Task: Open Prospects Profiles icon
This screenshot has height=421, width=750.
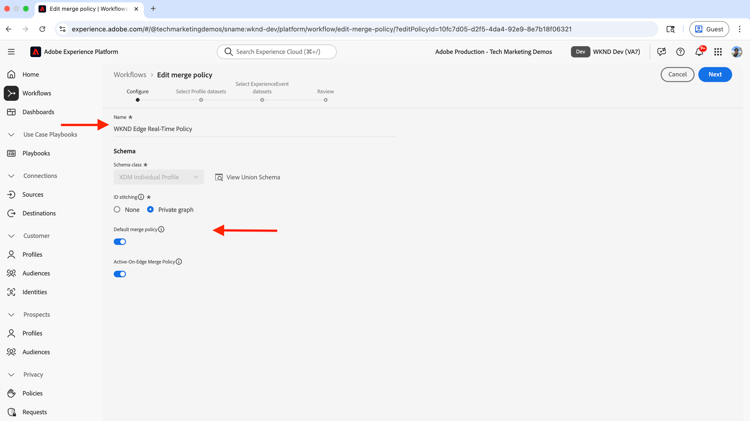Action: pos(11,333)
